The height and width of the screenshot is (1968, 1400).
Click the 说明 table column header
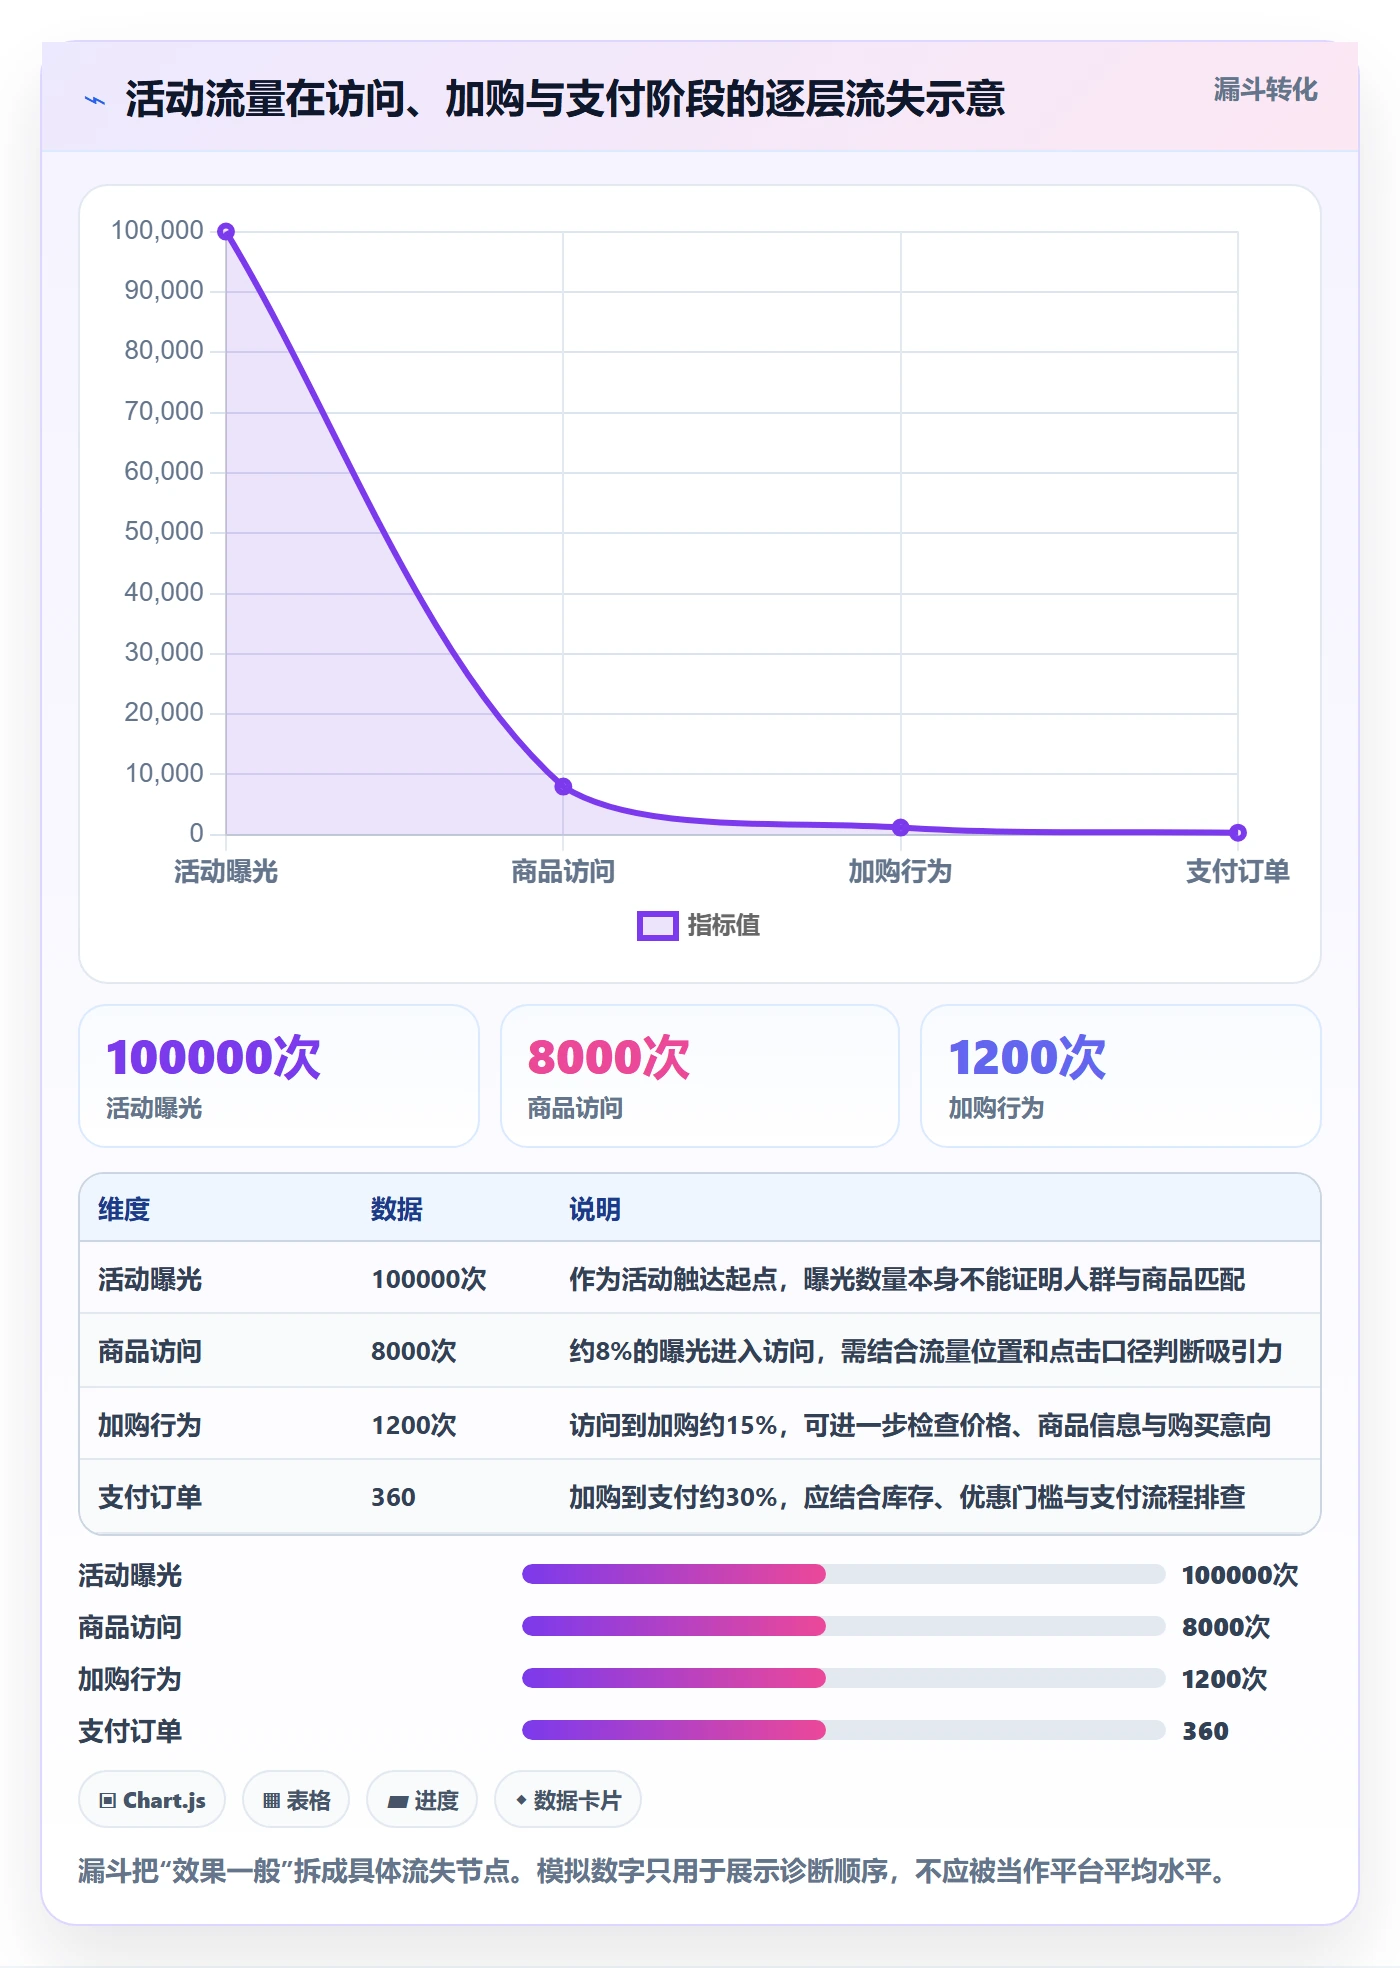point(595,1210)
